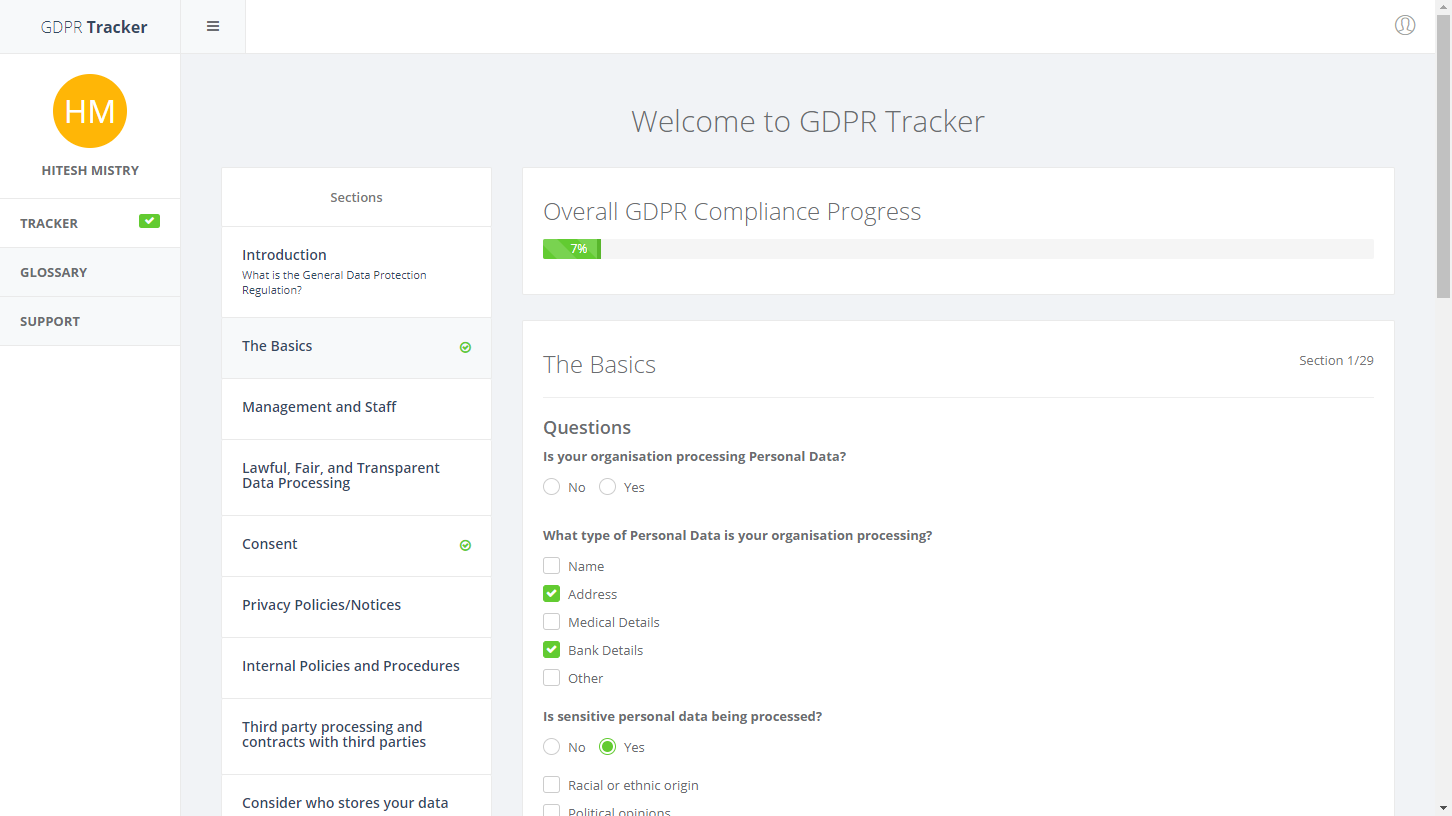Open the hamburger navigation menu
This screenshot has width=1452, height=816.
(212, 25)
